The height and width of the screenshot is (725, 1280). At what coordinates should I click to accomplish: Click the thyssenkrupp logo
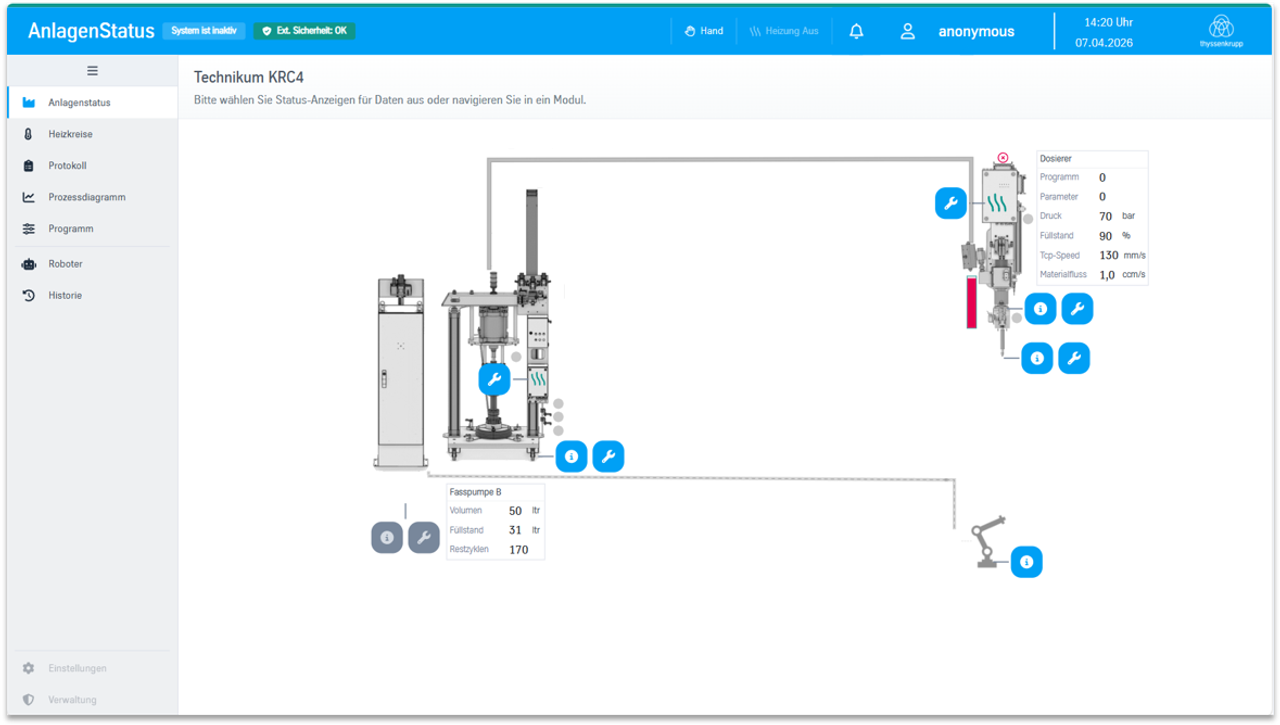click(x=1221, y=31)
